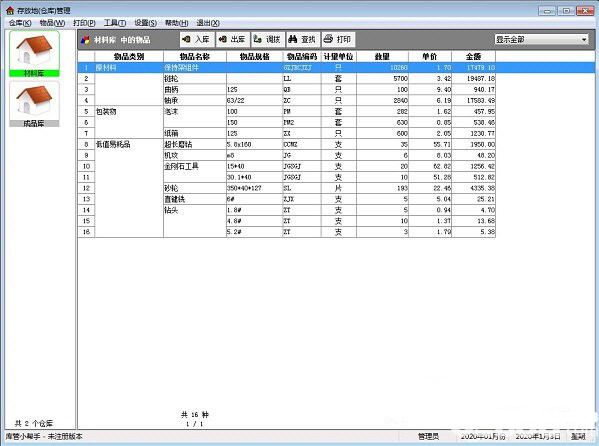Select the 砂轮 item row
Screen dimensions: 599x446
pos(287,188)
